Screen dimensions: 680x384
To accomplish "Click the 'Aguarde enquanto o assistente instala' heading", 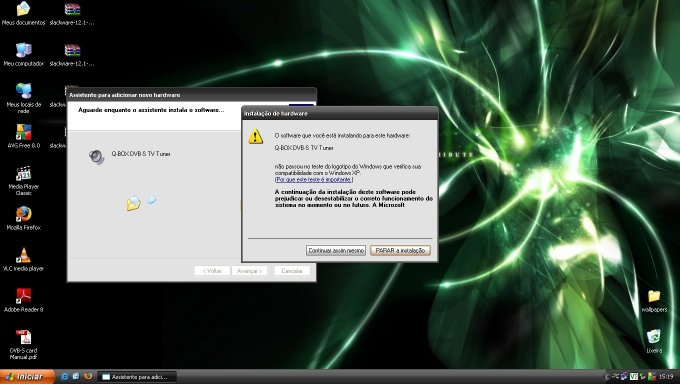I will tap(151, 110).
